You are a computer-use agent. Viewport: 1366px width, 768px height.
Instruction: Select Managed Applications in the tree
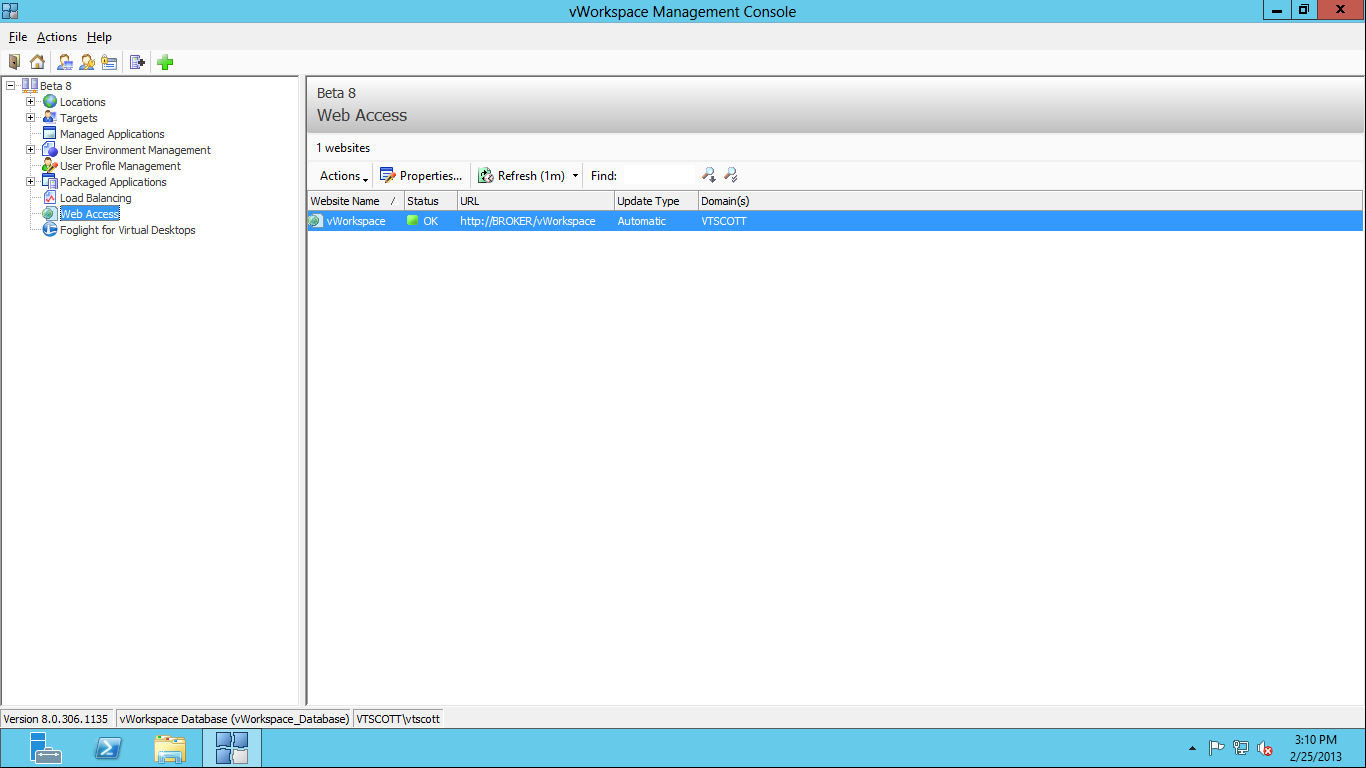[112, 134]
